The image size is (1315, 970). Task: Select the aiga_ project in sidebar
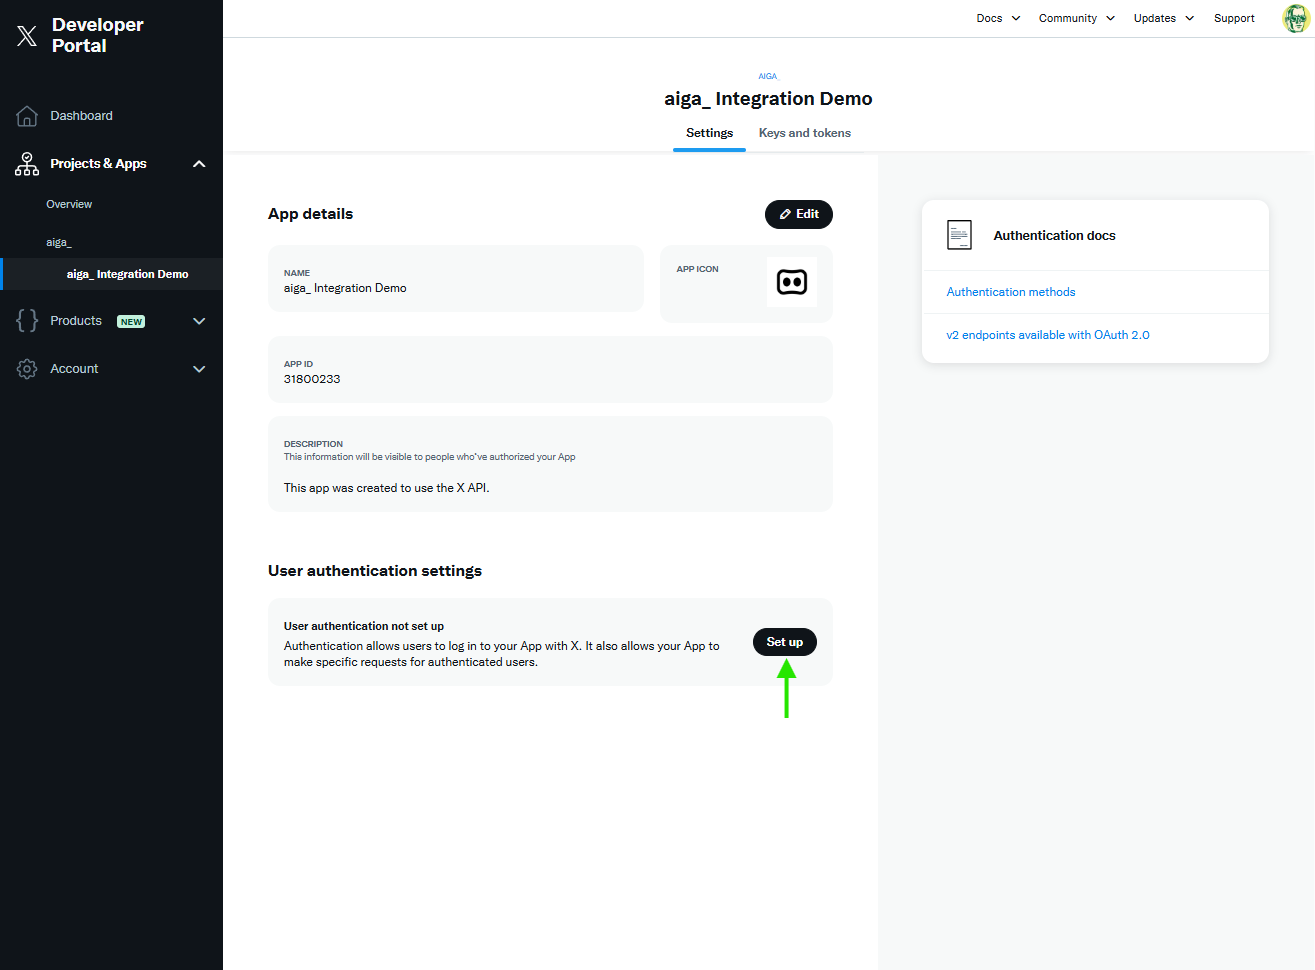tap(59, 242)
